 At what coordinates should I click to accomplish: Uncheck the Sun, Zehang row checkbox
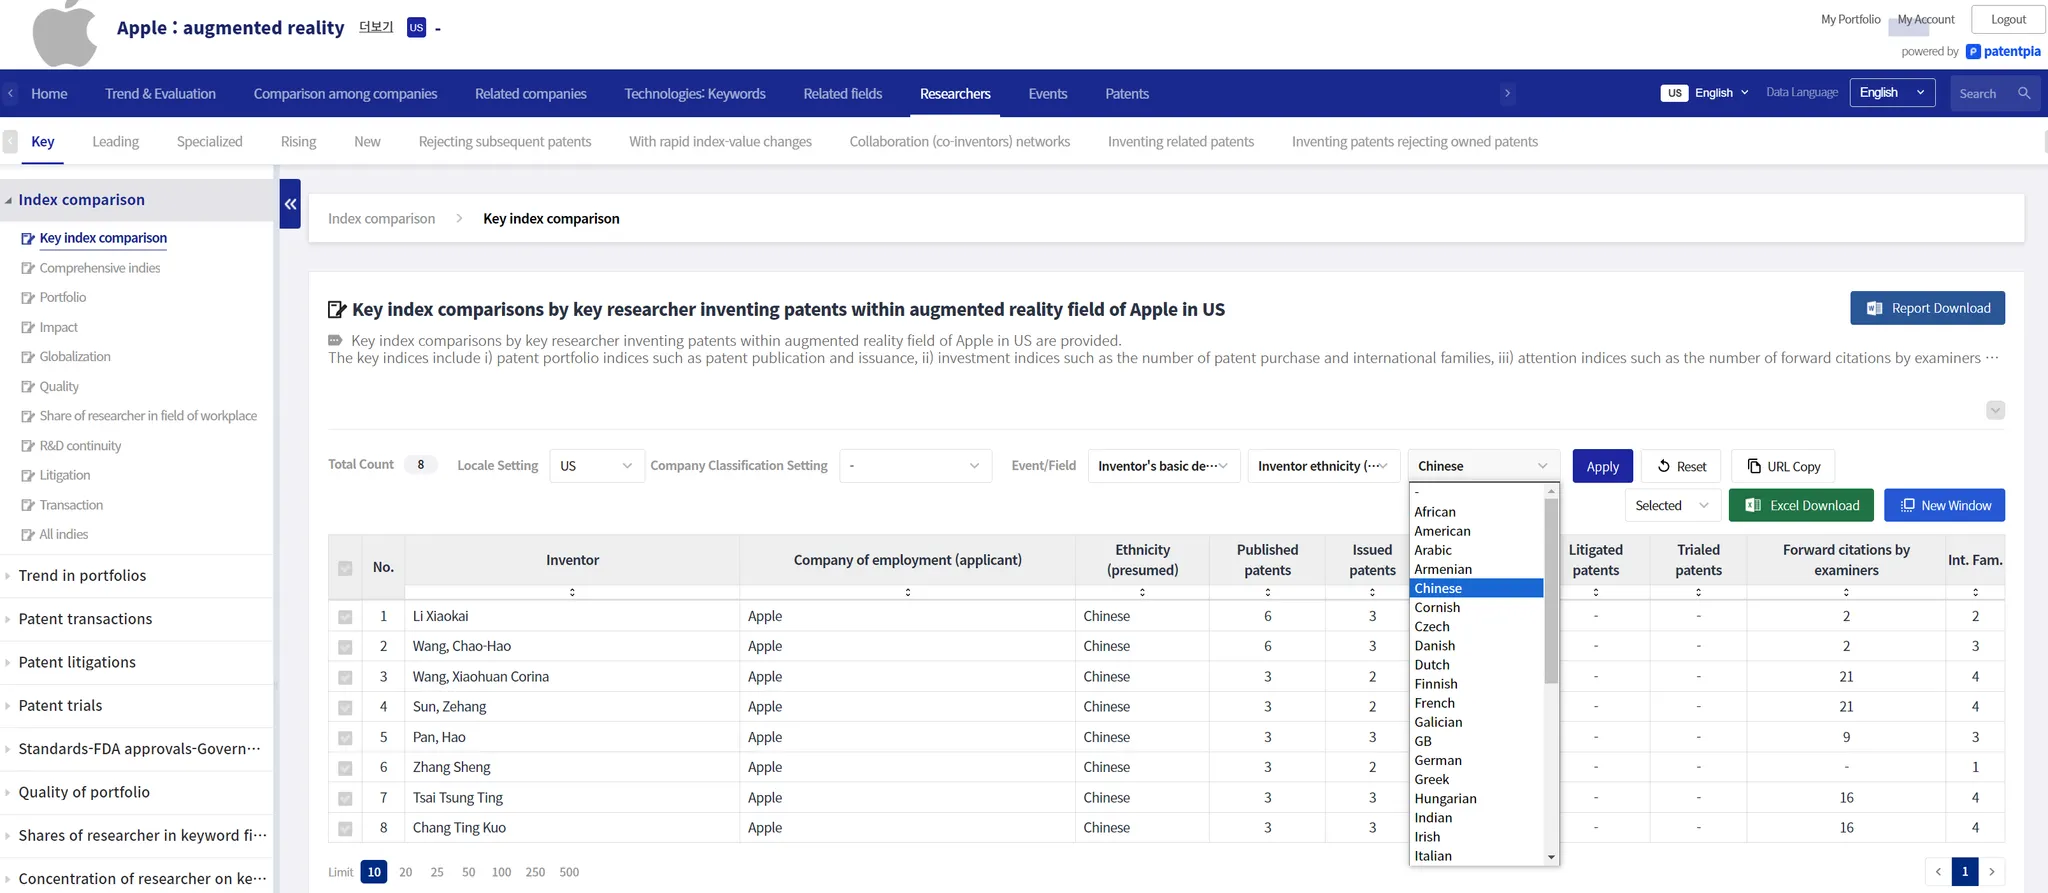[x=345, y=708]
